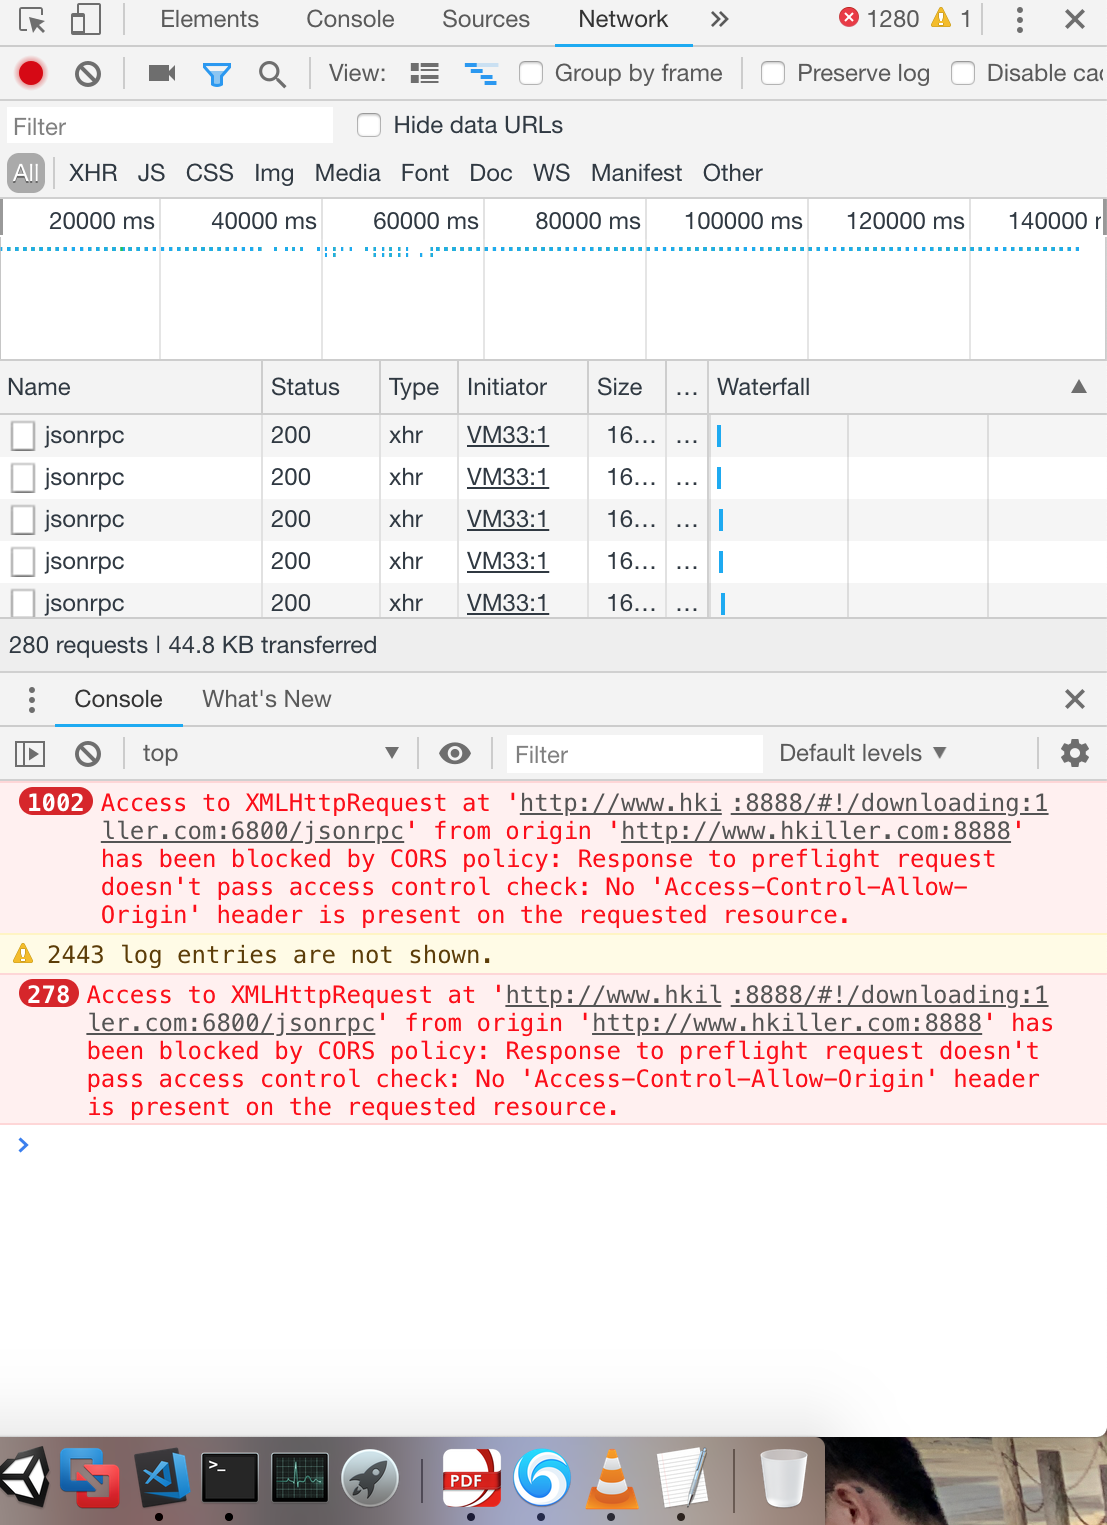Select the XHR request filter
This screenshot has width=1107, height=1525.
[92, 173]
